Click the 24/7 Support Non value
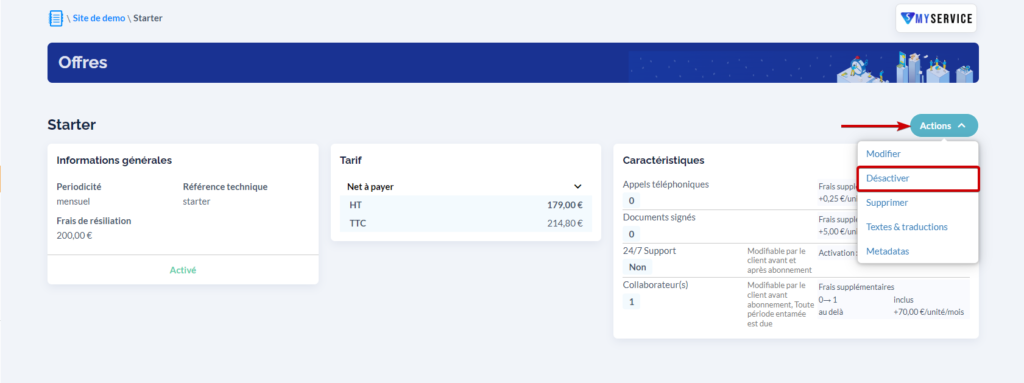The width and height of the screenshot is (1024, 383). 637,267
